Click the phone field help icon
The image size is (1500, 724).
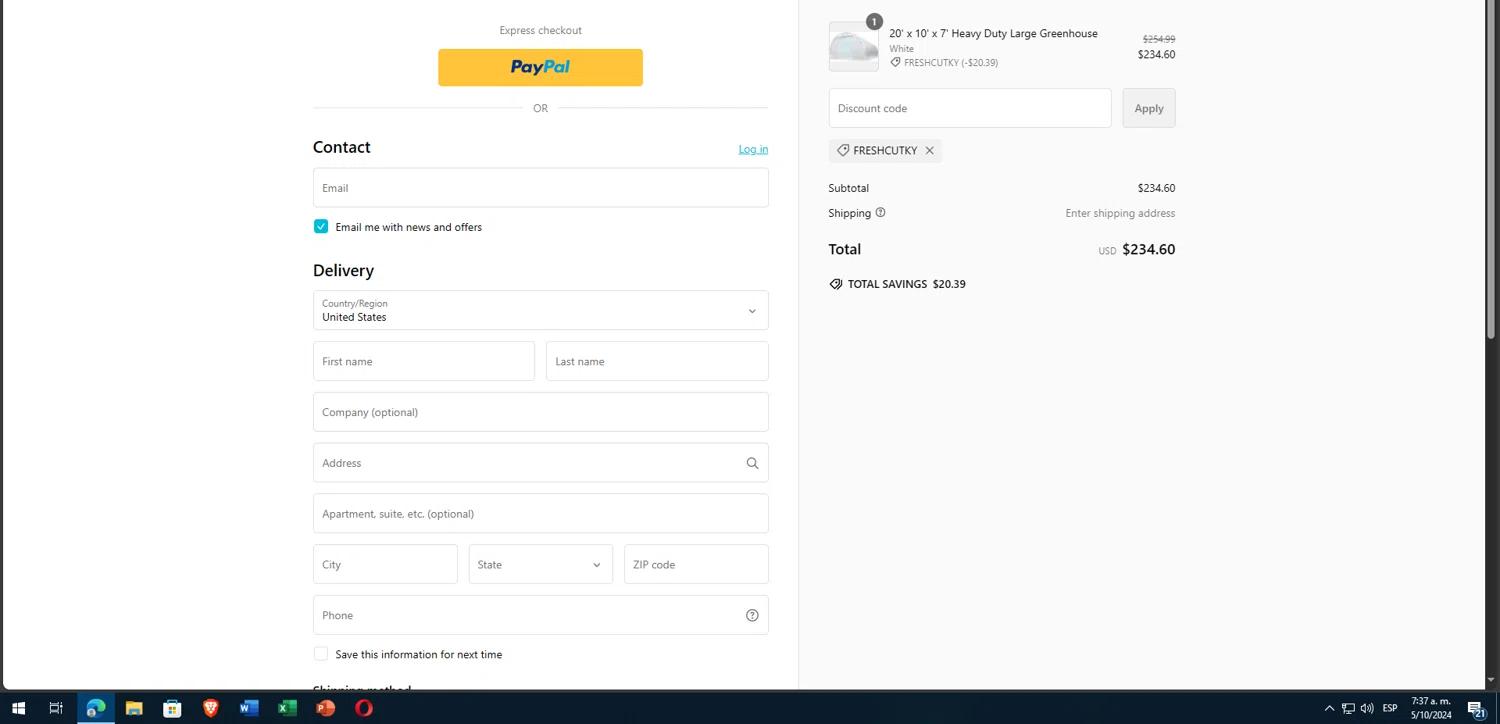click(752, 616)
